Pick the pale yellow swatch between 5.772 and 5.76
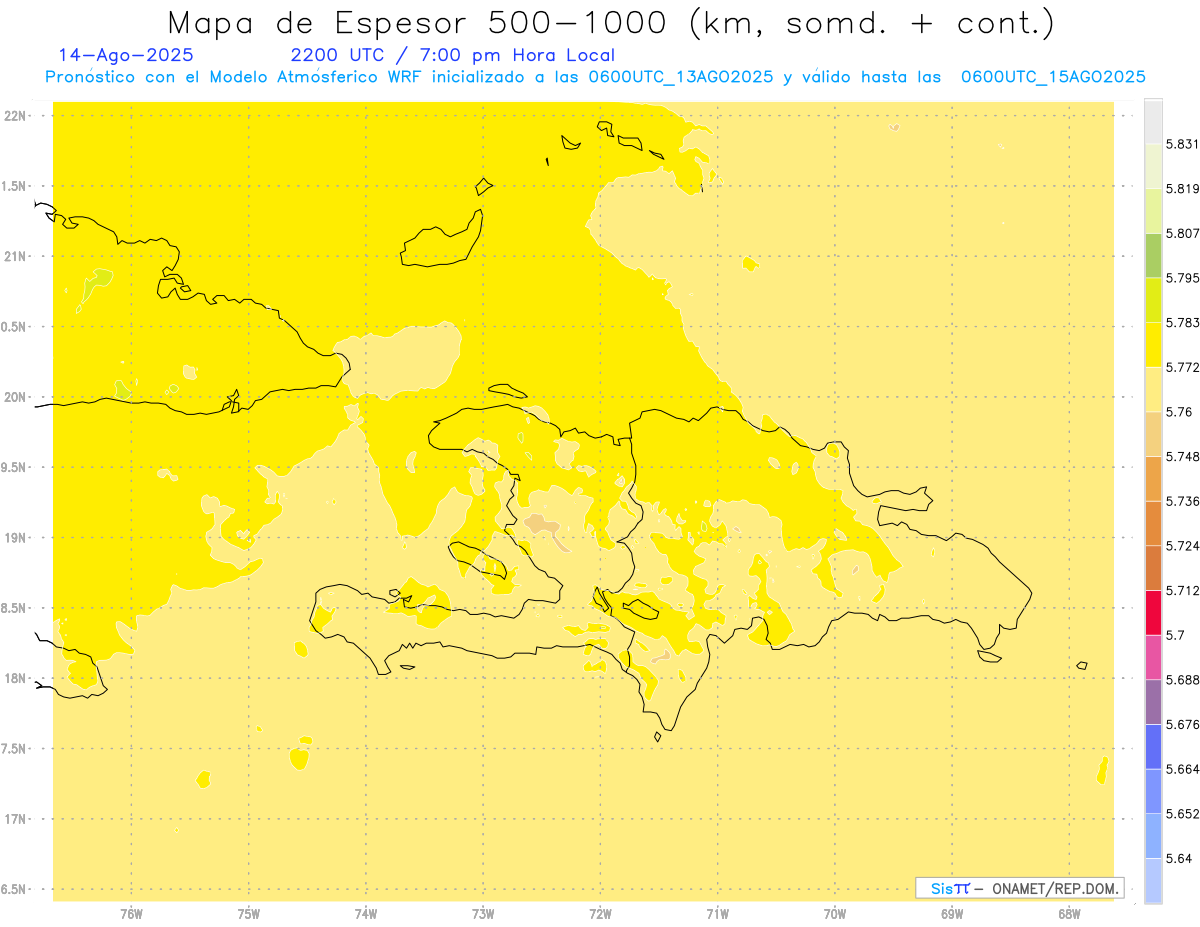Viewport: 1200px width, 927px height. tap(1153, 389)
